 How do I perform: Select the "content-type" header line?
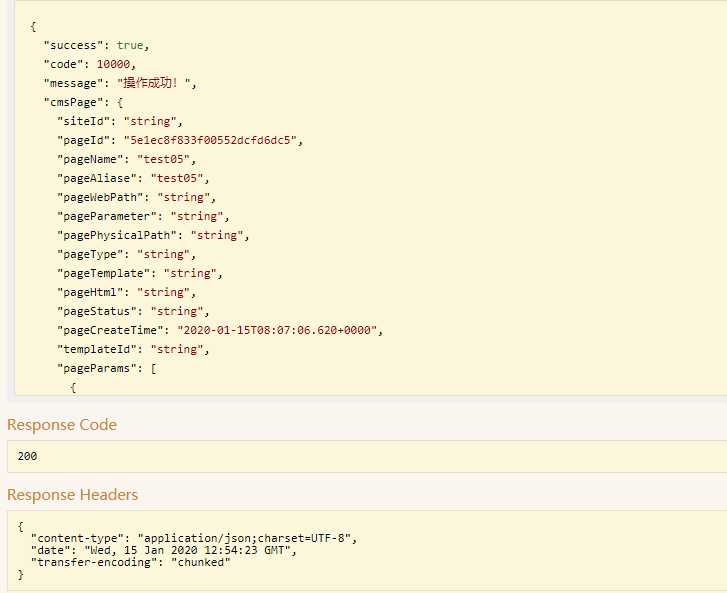pos(194,538)
